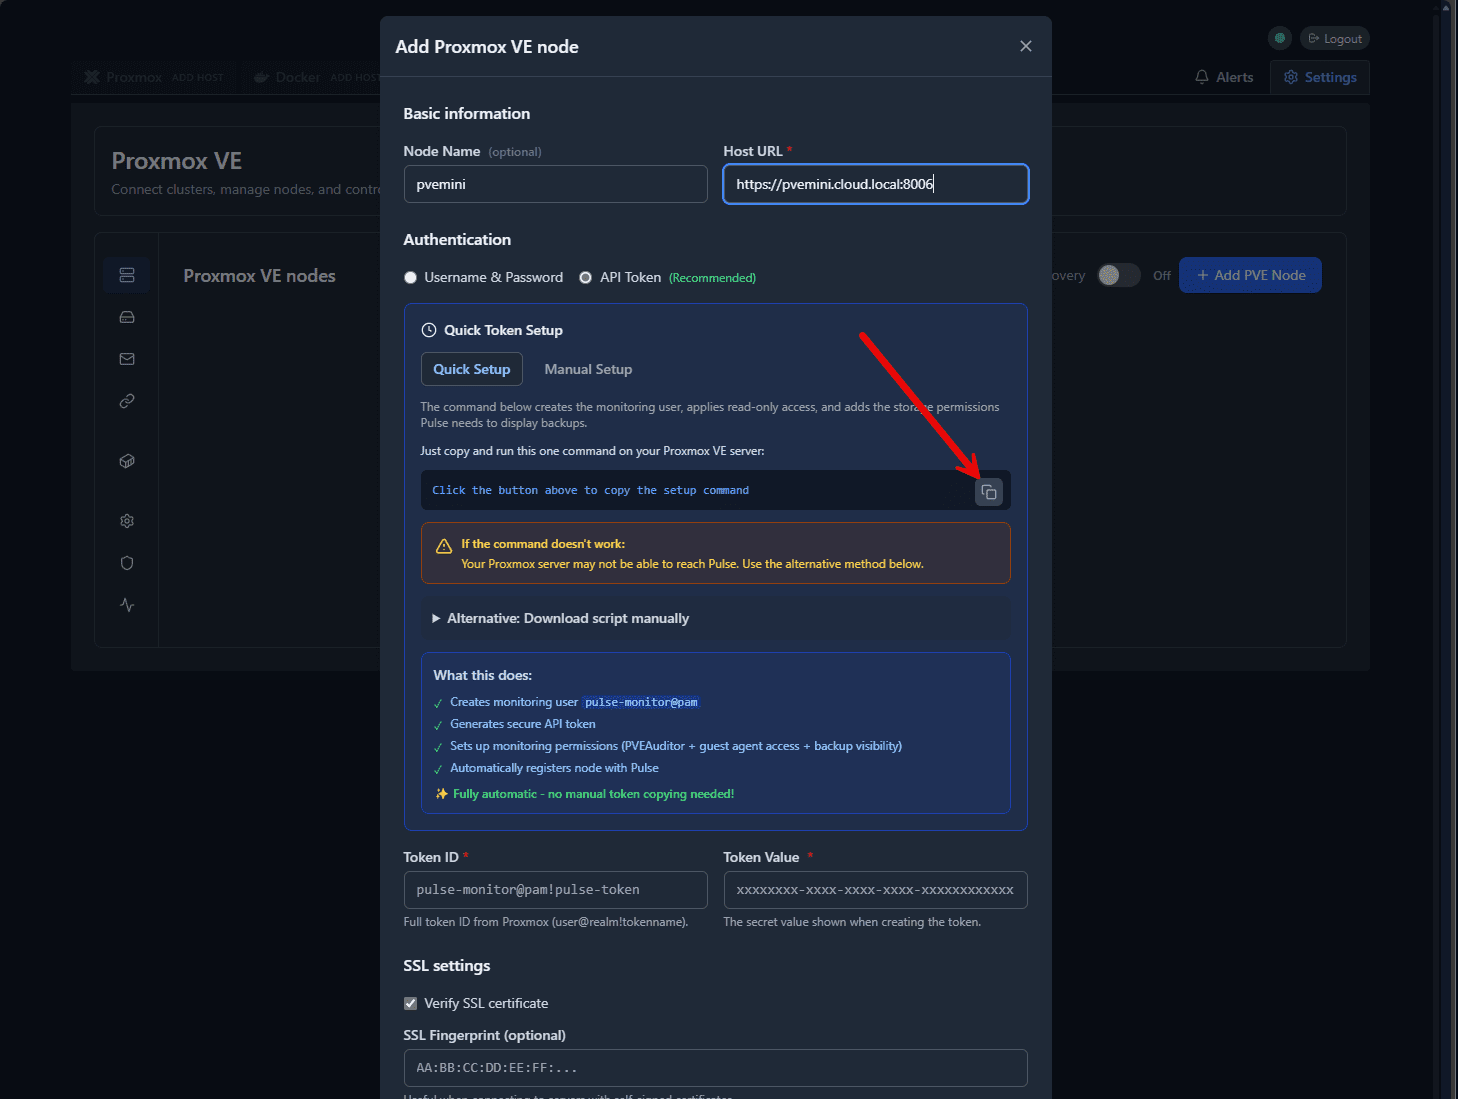Screen dimensions: 1458x1099
Task: Toggle the discovery switch next to Off
Action: tap(1118, 275)
